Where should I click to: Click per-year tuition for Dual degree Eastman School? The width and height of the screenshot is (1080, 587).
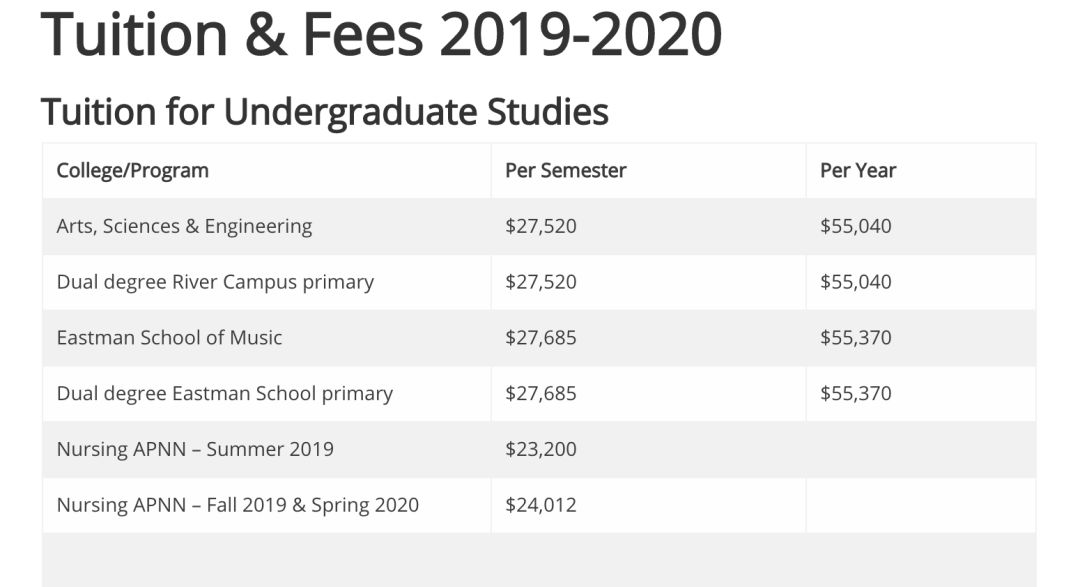[x=855, y=394]
